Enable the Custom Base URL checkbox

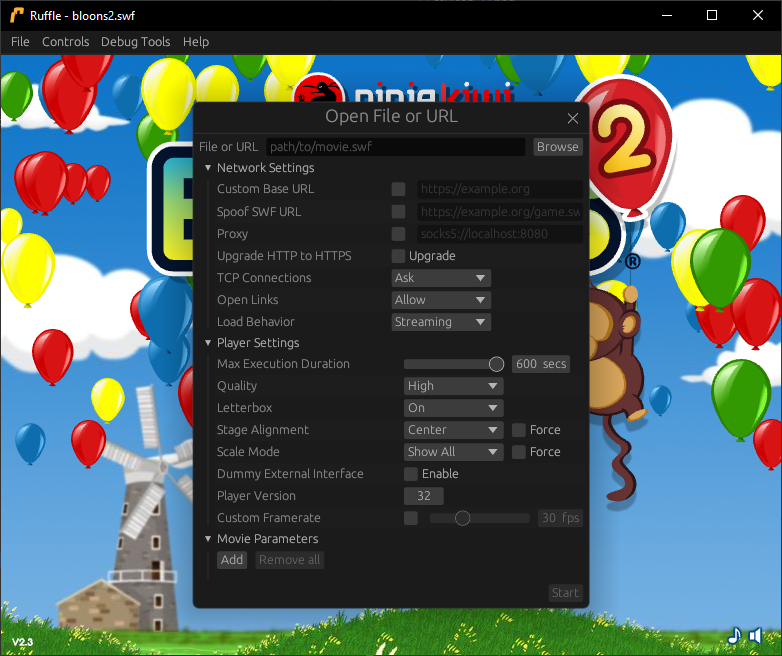tap(398, 189)
